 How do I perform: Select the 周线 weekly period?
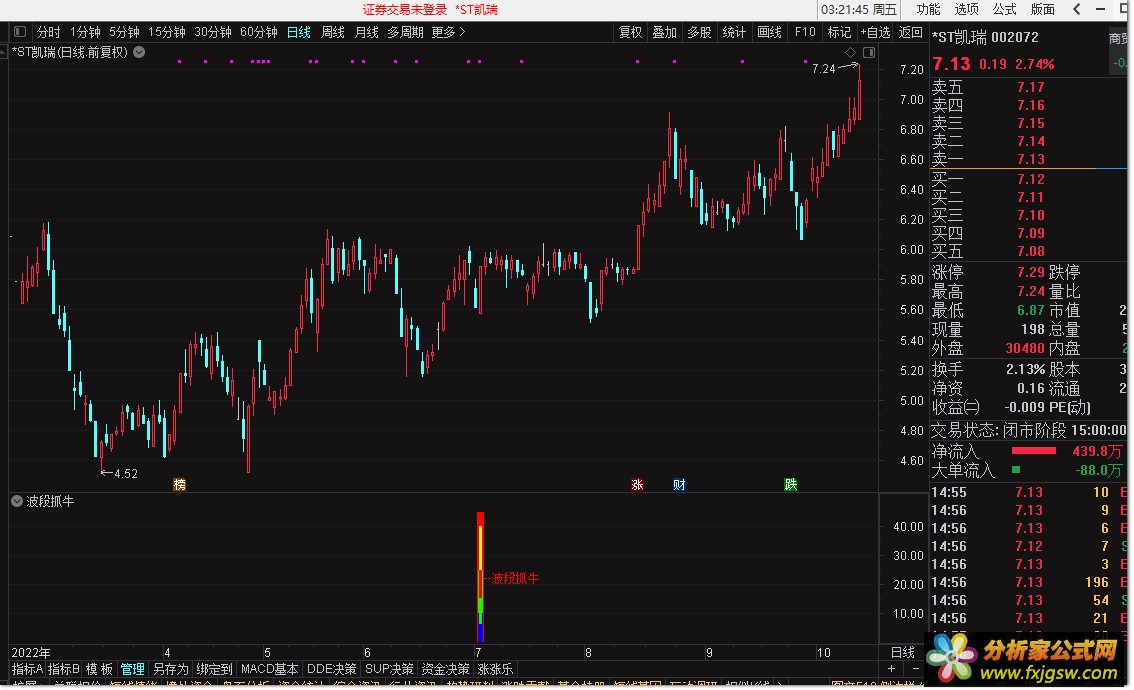(333, 32)
